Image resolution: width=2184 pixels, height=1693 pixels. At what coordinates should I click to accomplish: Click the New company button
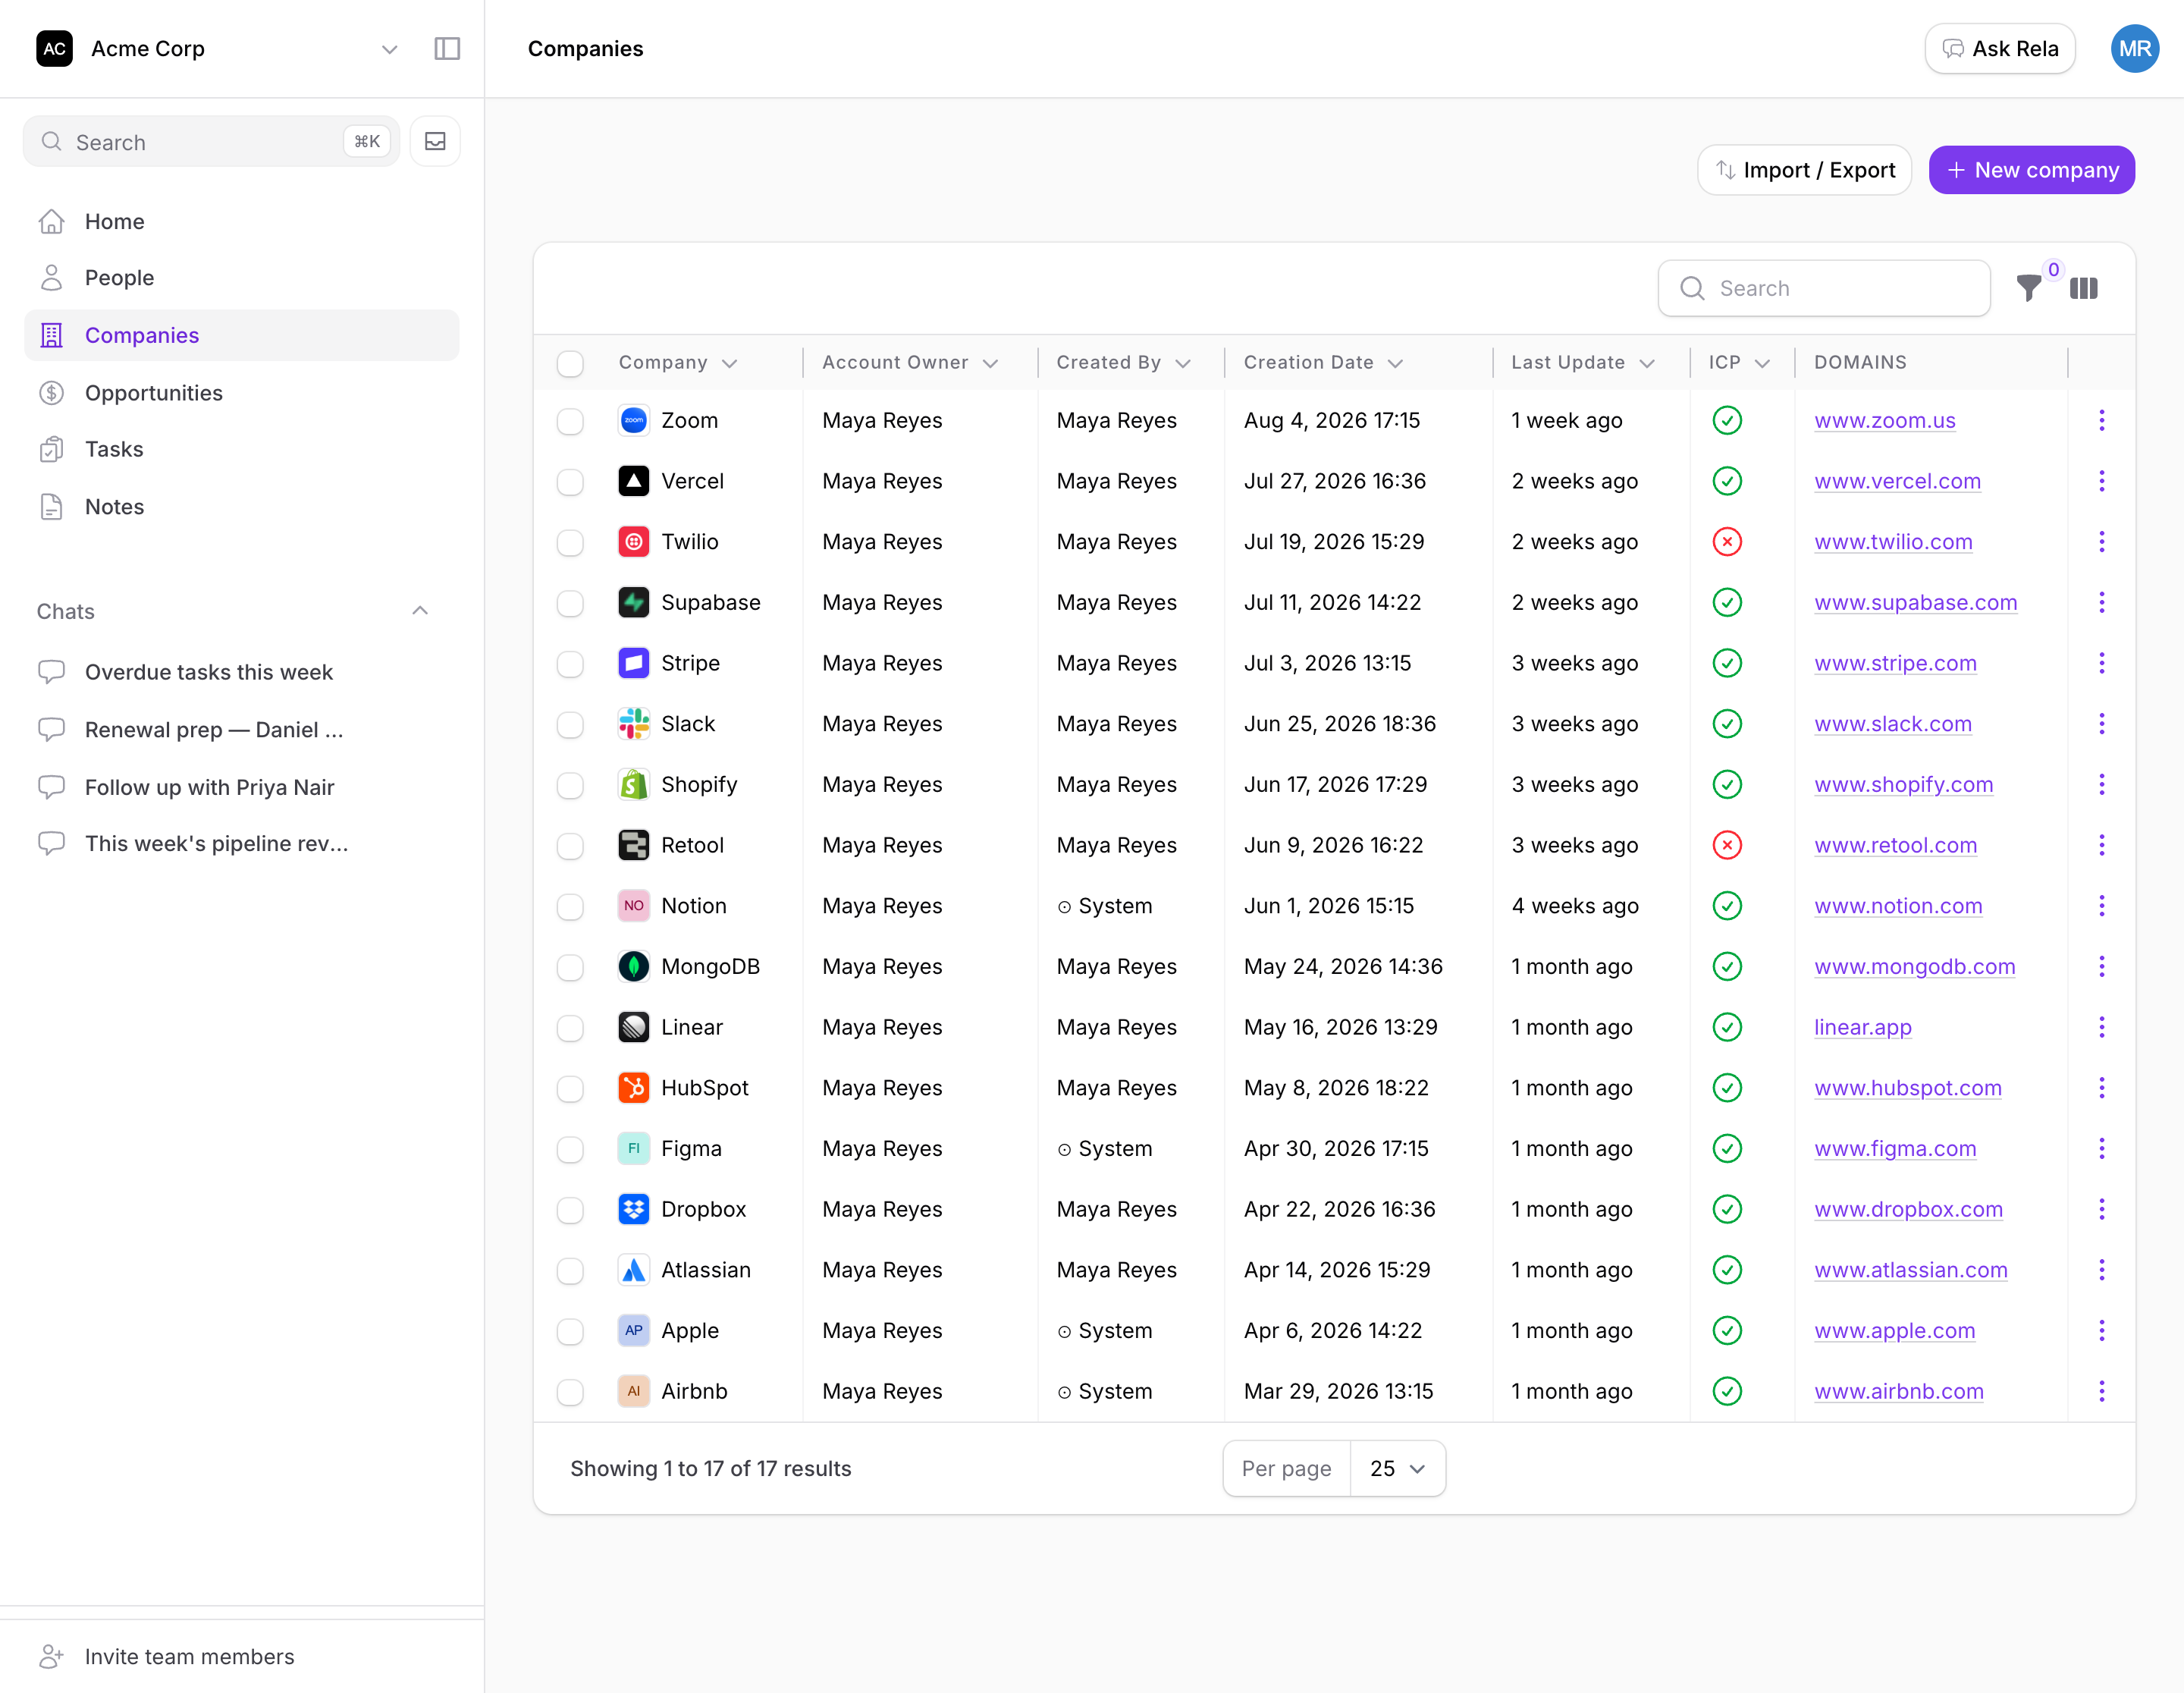click(x=2032, y=171)
